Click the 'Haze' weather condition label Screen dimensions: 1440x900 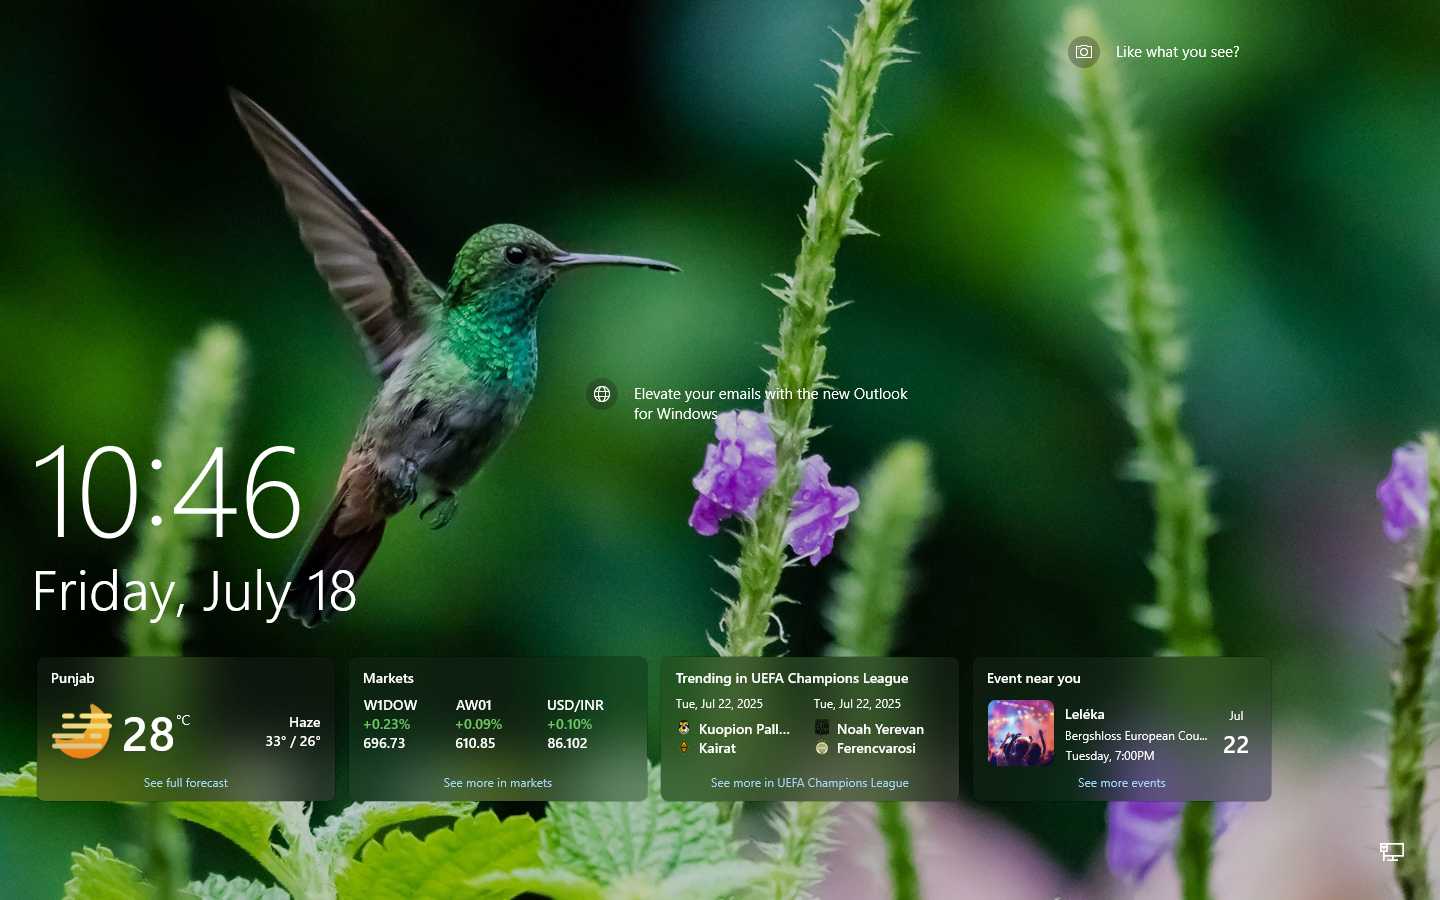[x=305, y=722]
